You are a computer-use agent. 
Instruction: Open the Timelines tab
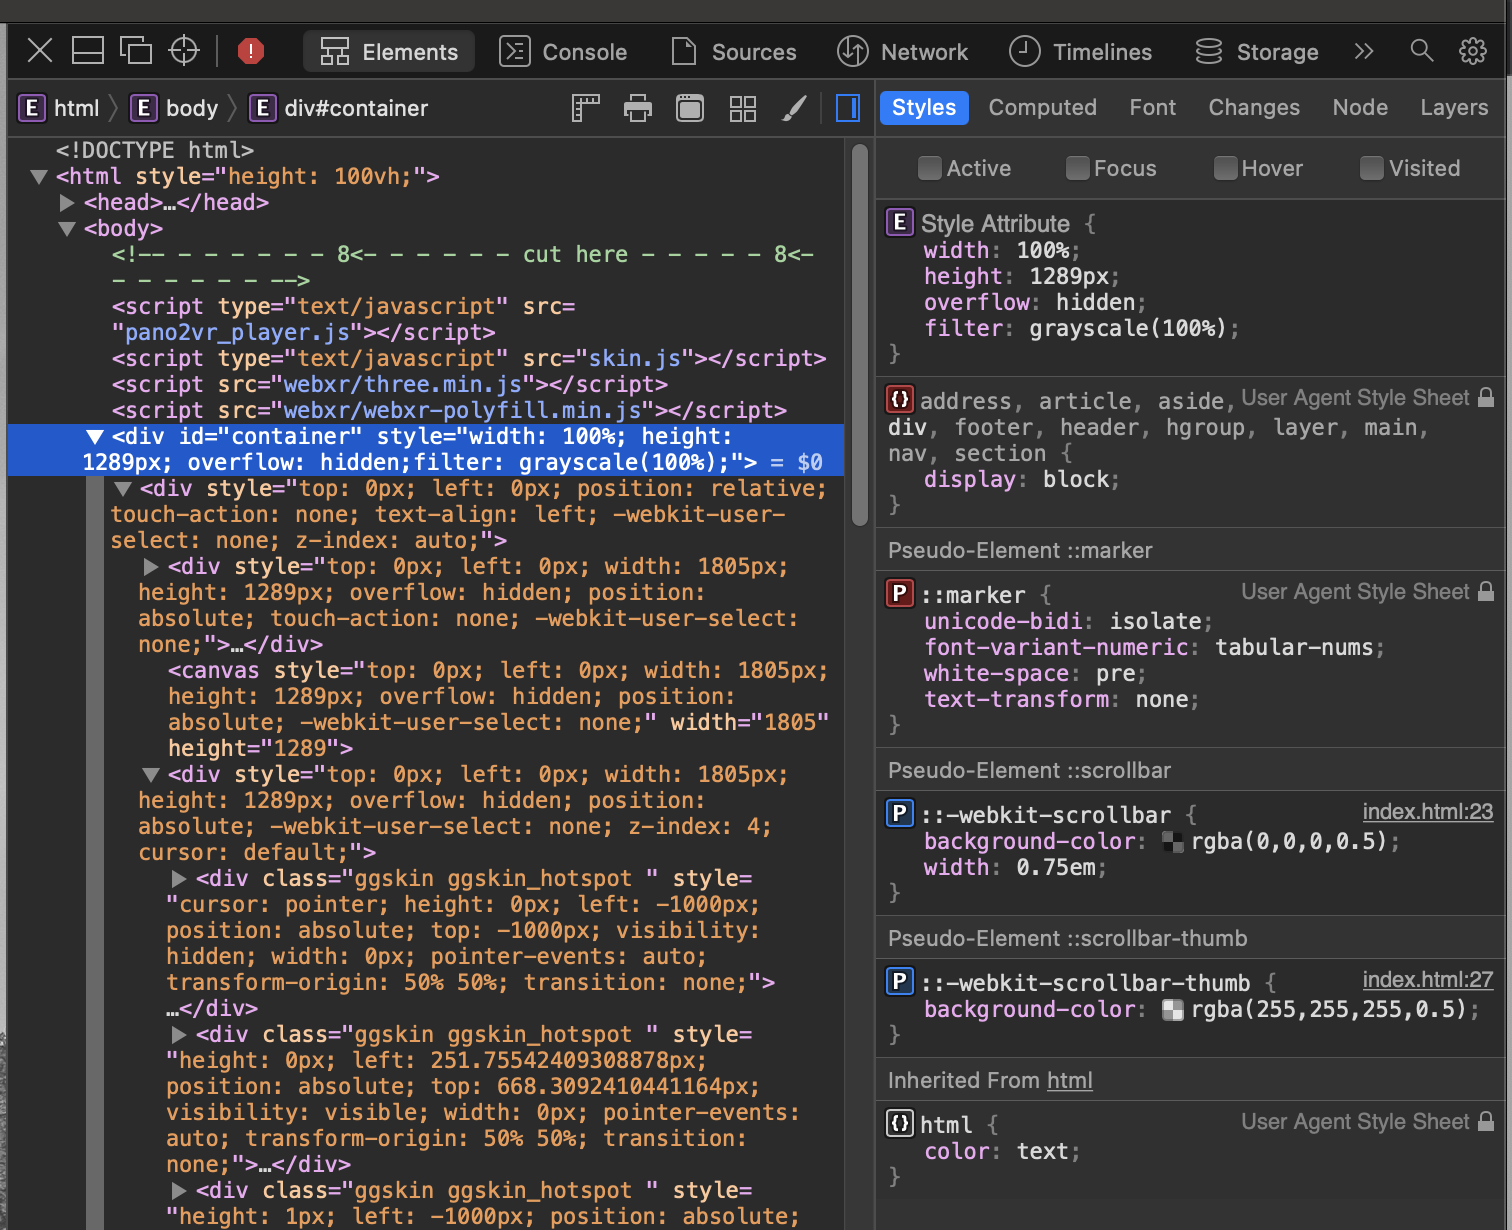(1080, 52)
